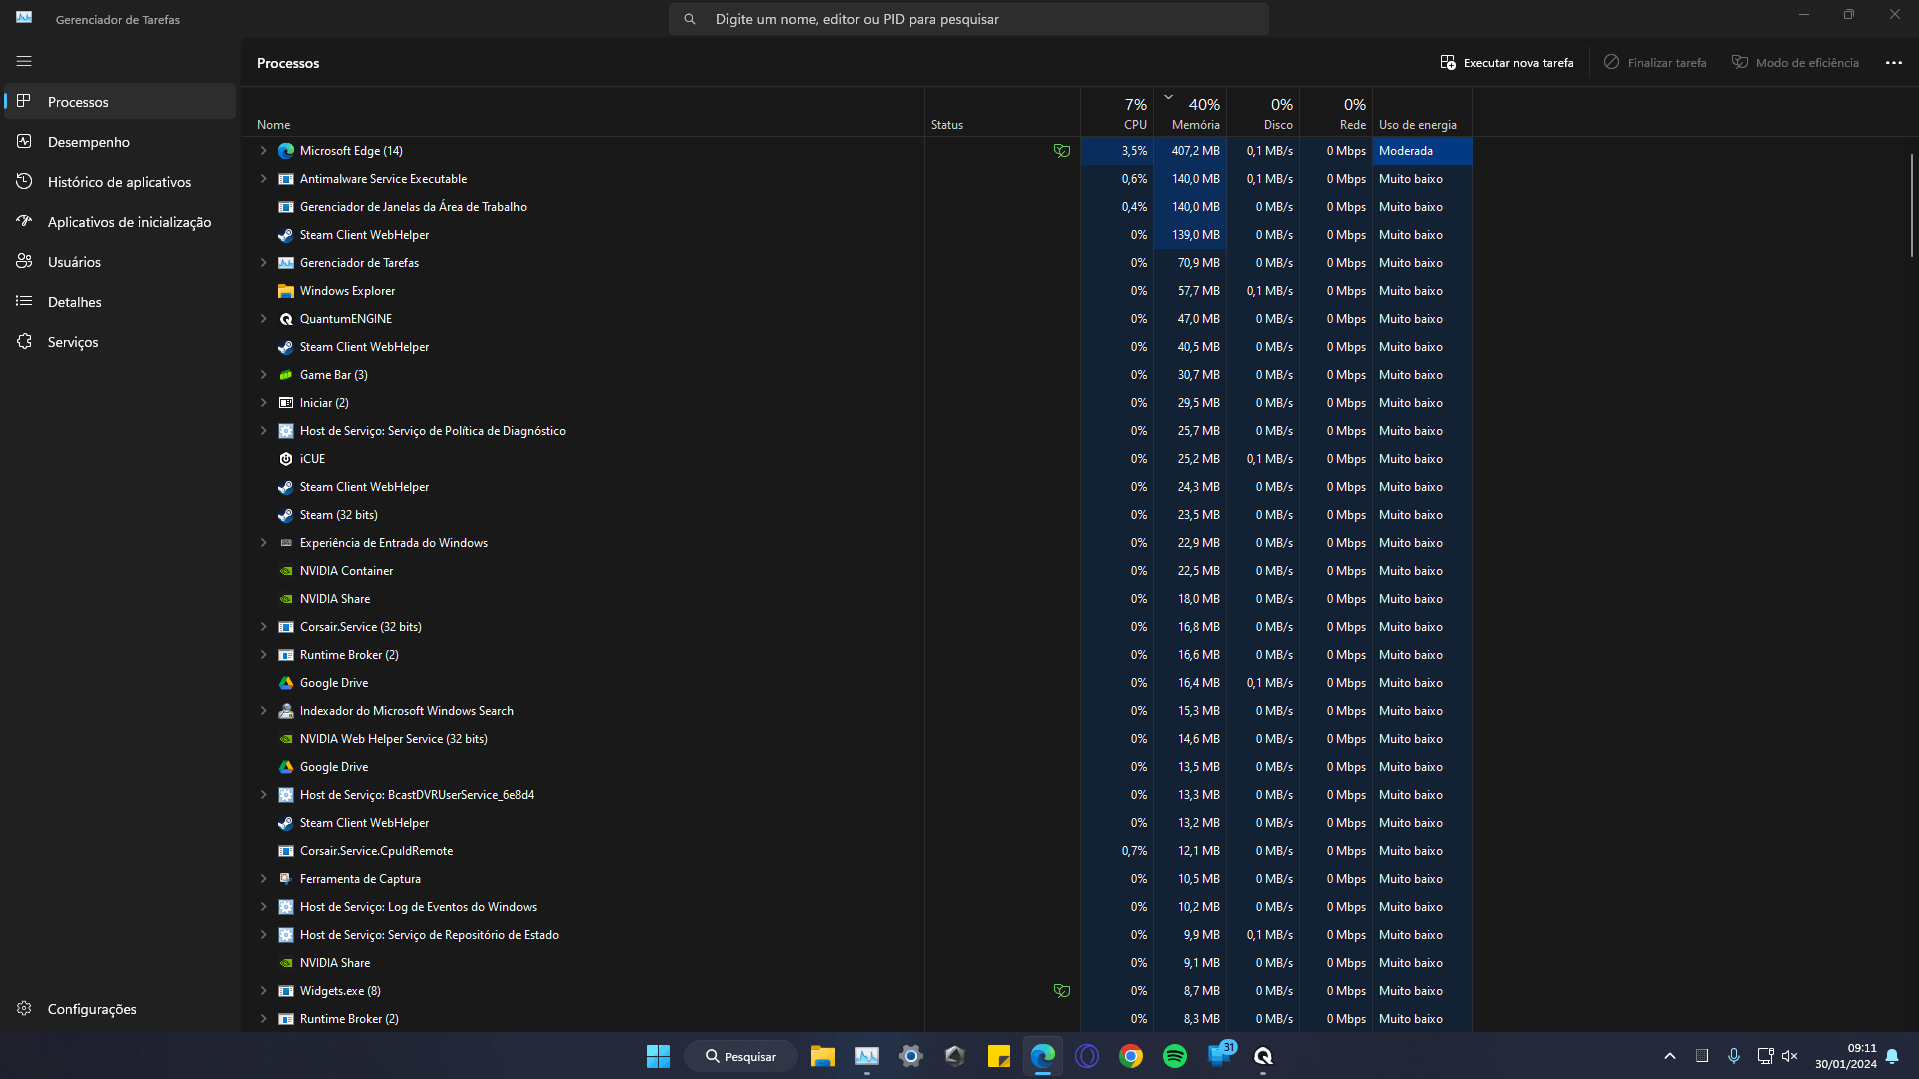Open clock and date 09:11 flyout

point(1845,1056)
